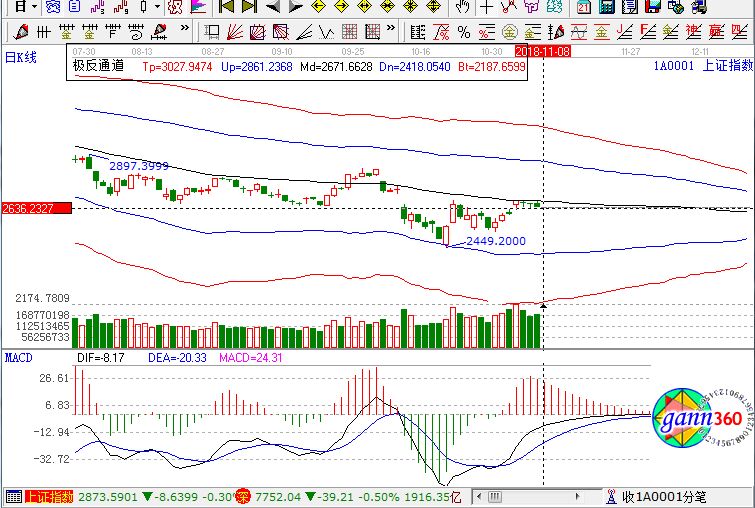Screen dimensions: 755x508
Task: Open dropdown arrow beside candlestick icon
Action: (x=156, y=7)
